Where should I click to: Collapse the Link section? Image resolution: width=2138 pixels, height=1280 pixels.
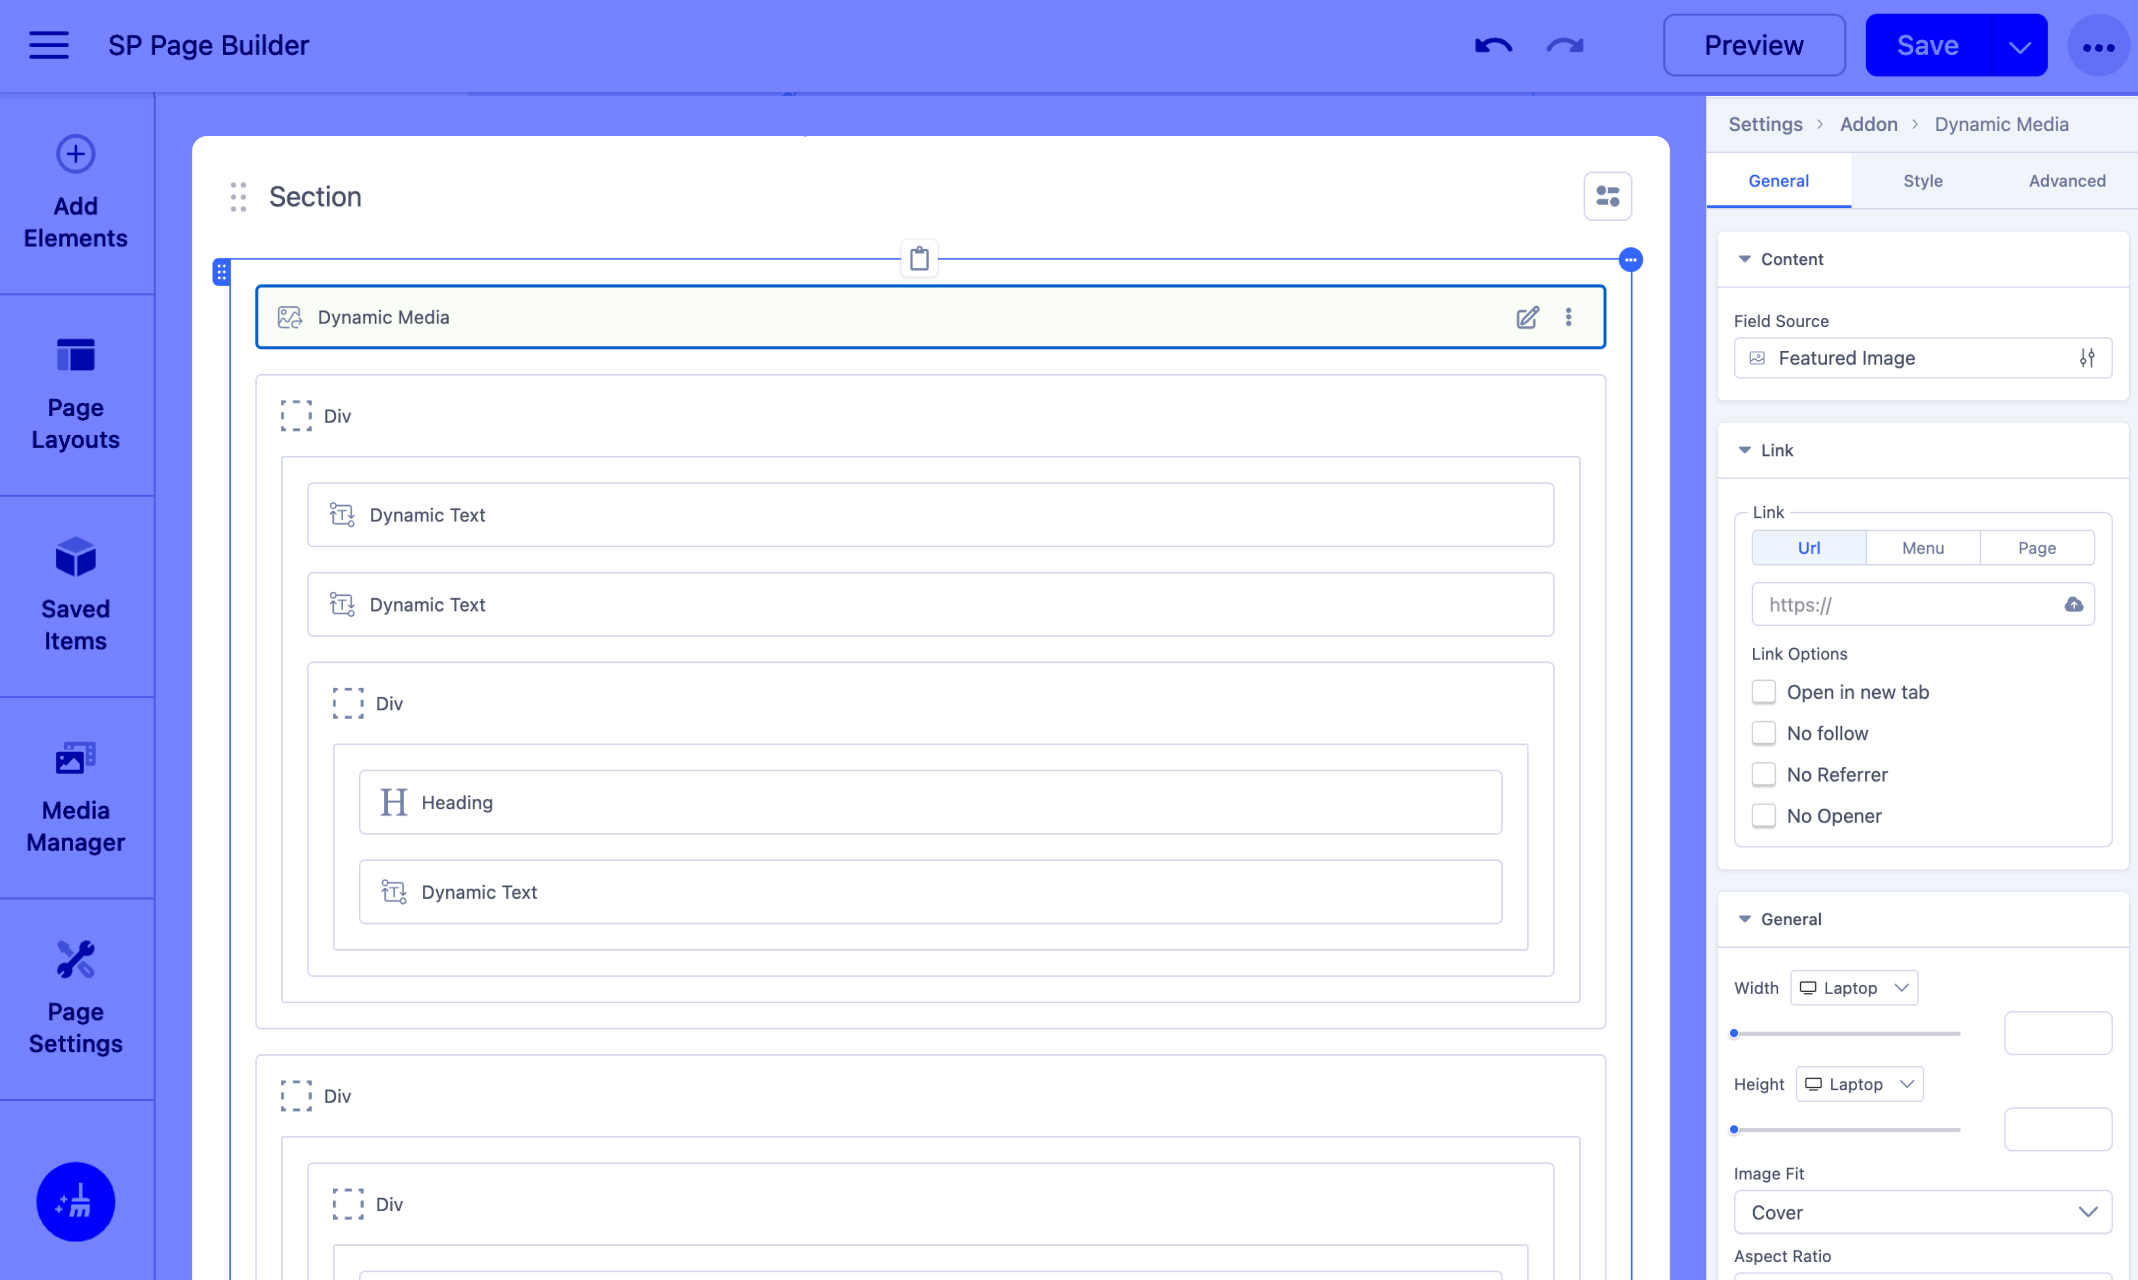click(1745, 450)
